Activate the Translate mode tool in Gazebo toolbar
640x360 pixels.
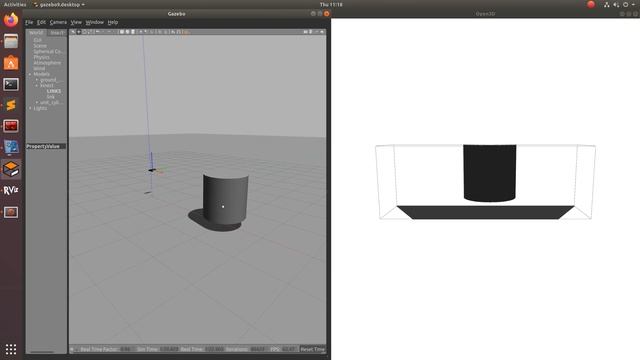(79, 32)
